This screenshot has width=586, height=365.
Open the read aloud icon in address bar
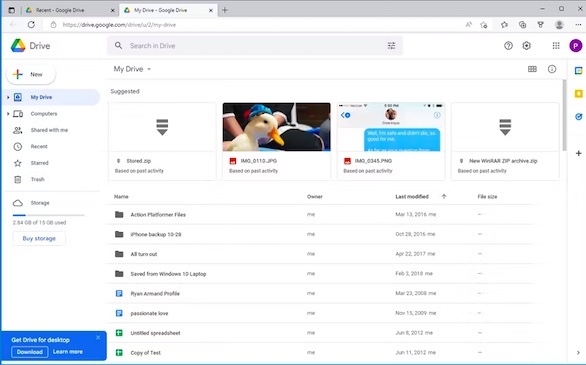(x=468, y=25)
